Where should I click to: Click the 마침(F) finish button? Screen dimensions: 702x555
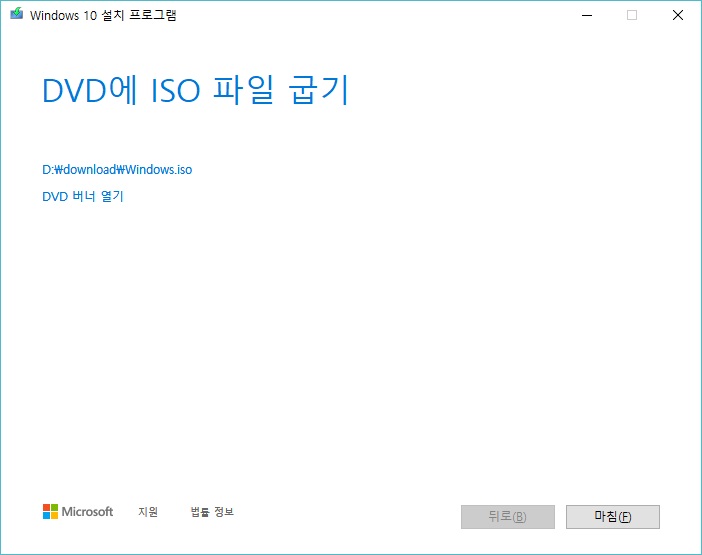pos(612,517)
